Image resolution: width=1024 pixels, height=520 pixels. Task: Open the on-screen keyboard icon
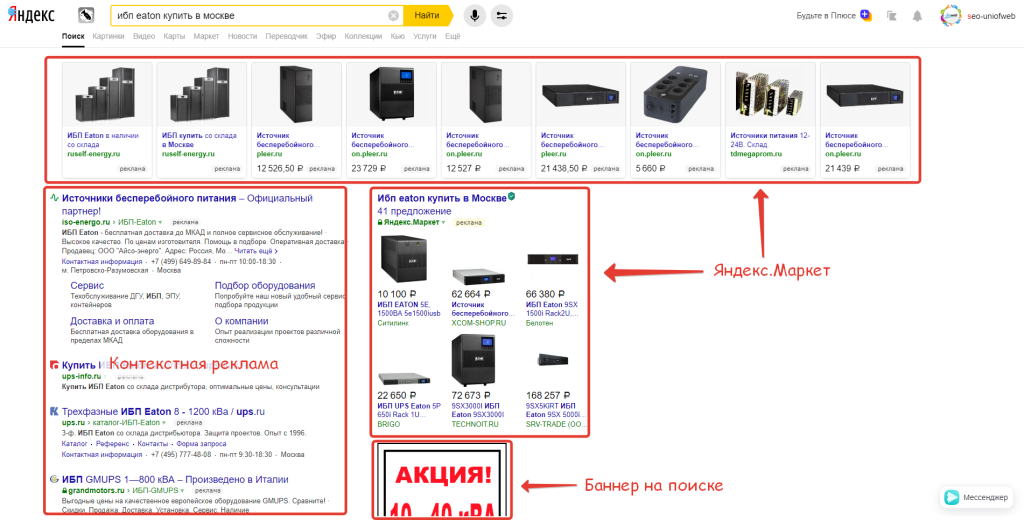86,15
